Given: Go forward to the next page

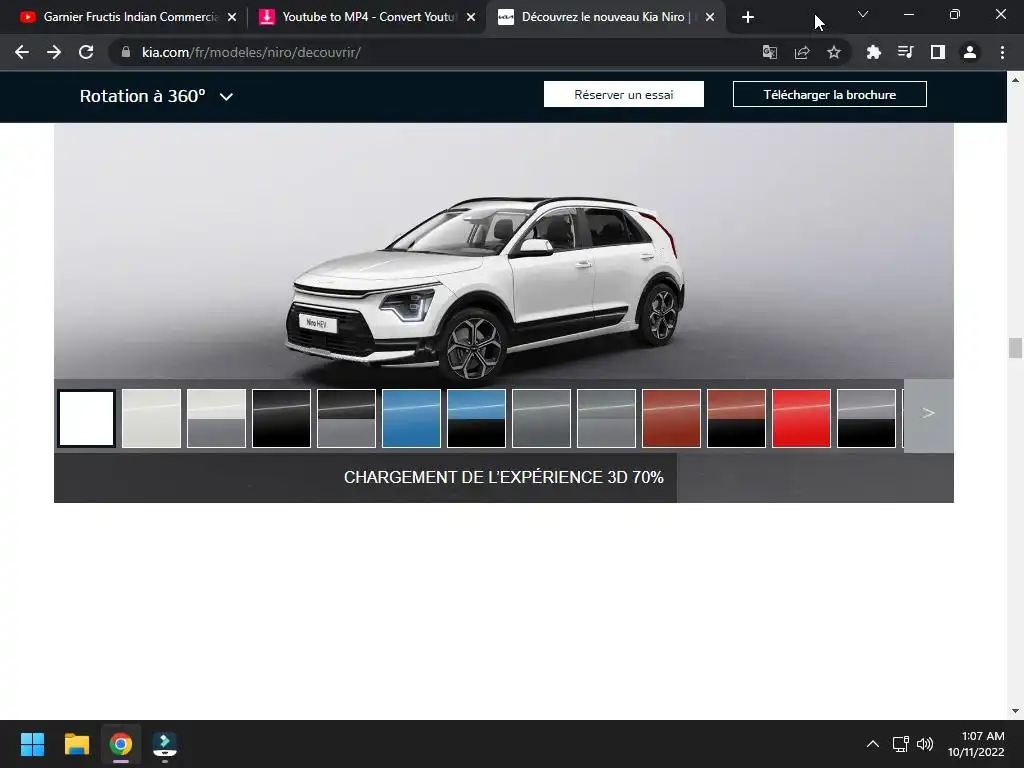Looking at the screenshot, I should [x=54, y=52].
